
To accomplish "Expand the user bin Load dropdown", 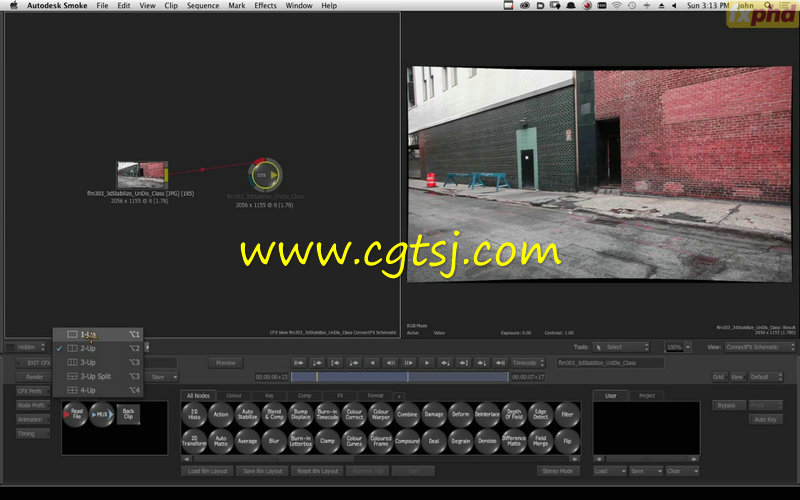I will tap(610, 471).
